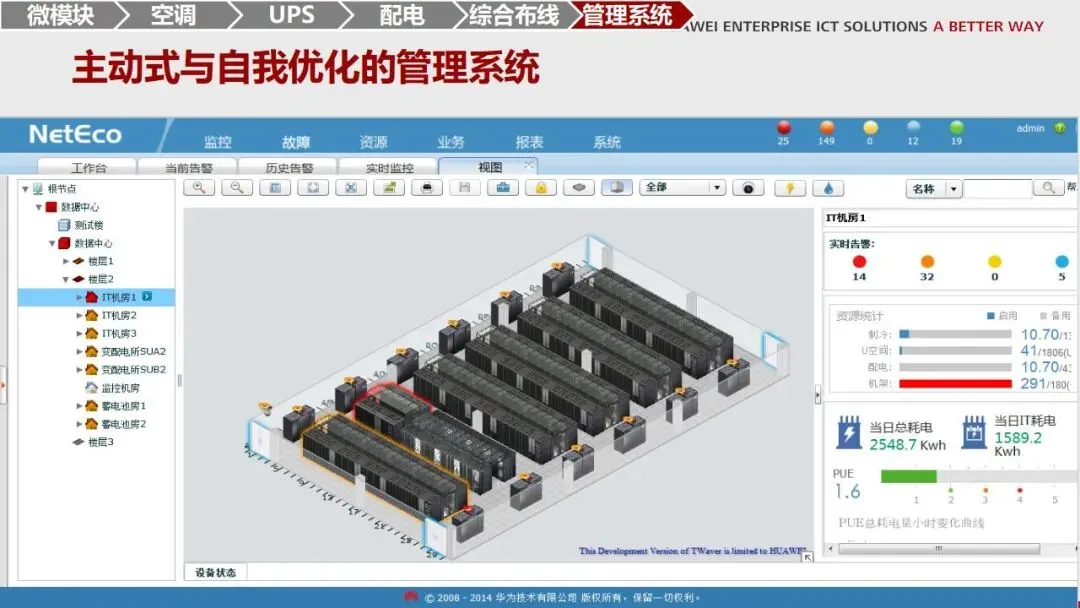Viewport: 1080px width, 608px height.
Task: Toggle the 备用 legend in resource statistics
Action: pyautogui.click(x=1055, y=315)
